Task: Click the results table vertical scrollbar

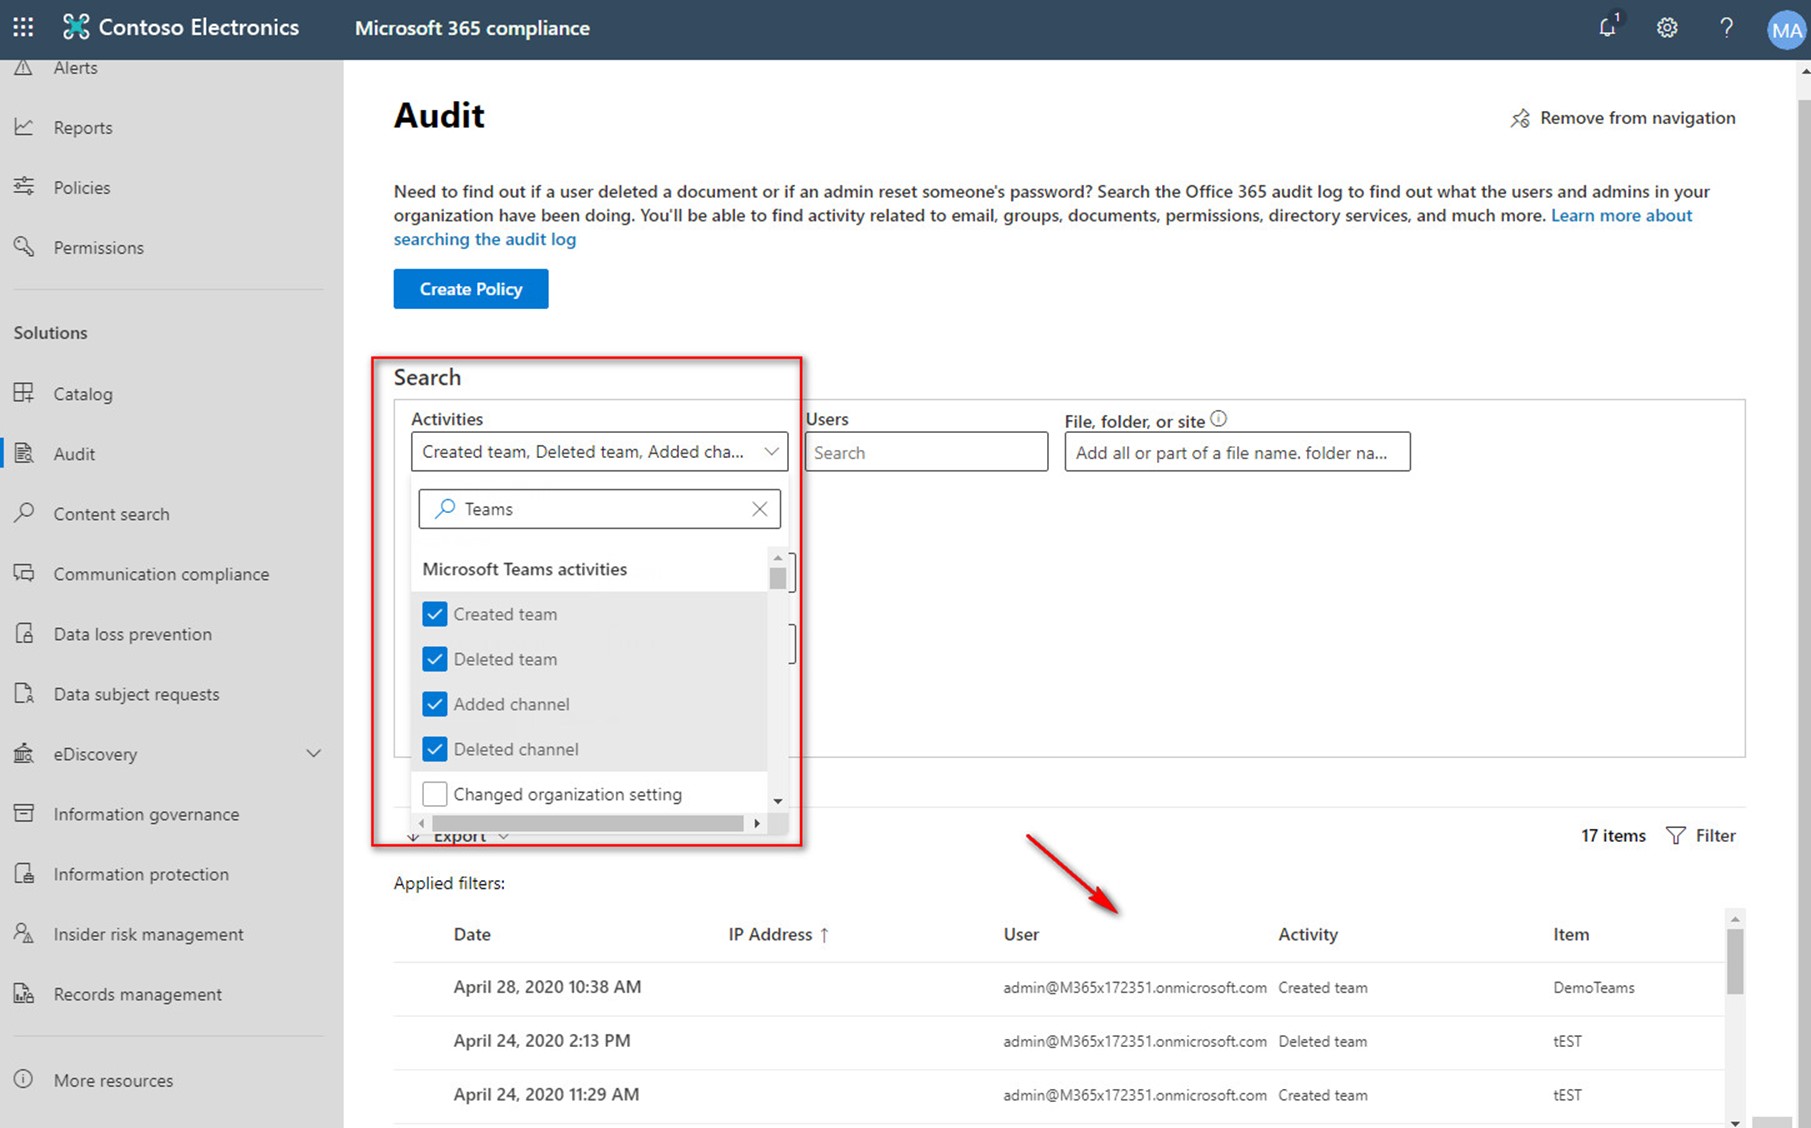Action: 1735,962
